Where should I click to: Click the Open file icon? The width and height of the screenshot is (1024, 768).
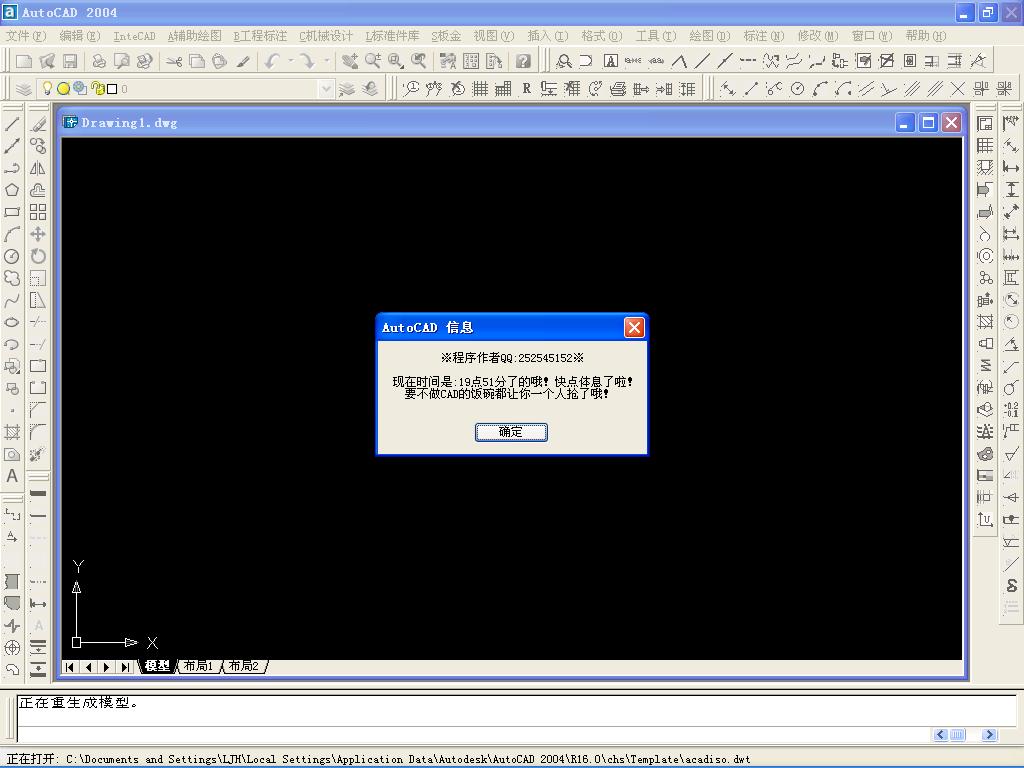click(x=47, y=61)
